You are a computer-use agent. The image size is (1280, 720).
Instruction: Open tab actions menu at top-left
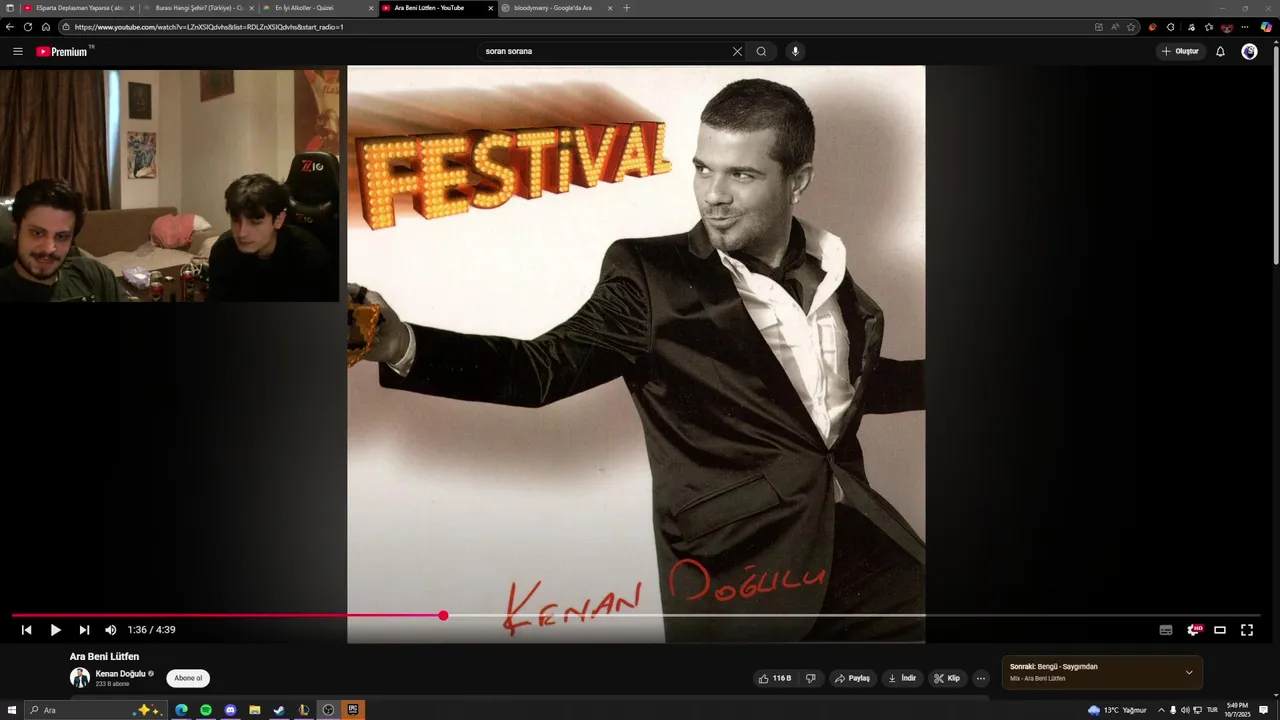point(10,8)
